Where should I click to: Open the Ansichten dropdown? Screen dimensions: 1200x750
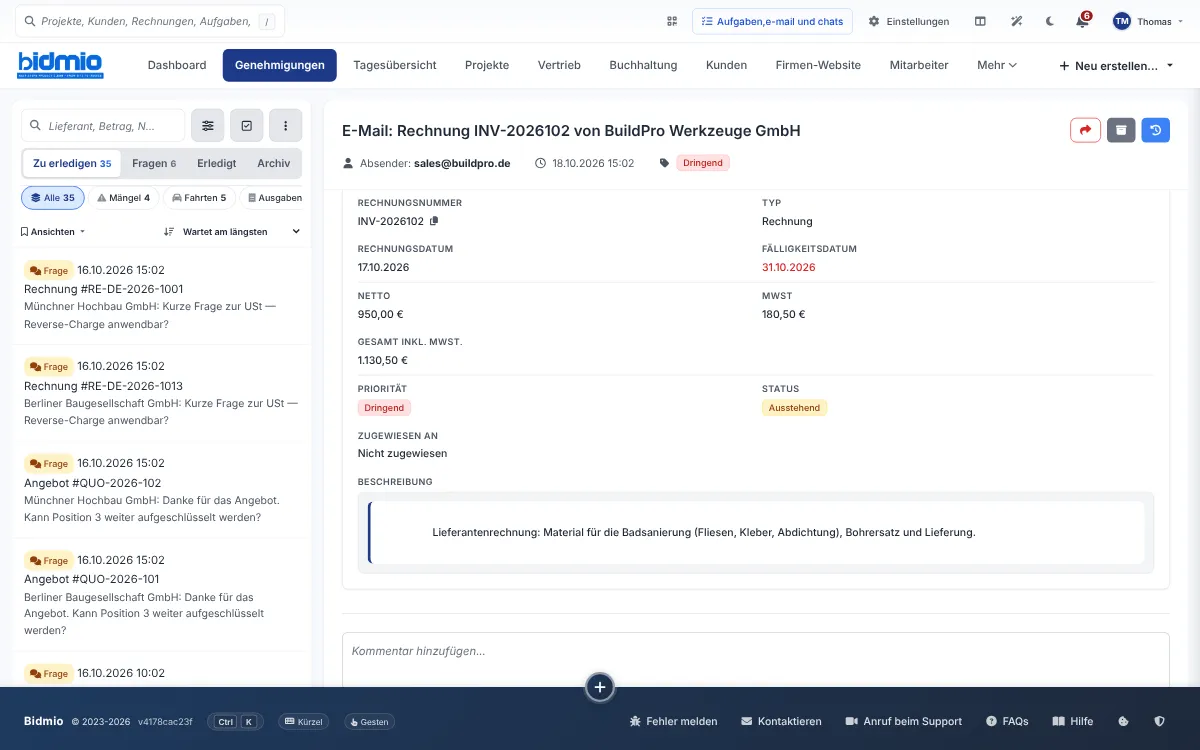point(53,231)
